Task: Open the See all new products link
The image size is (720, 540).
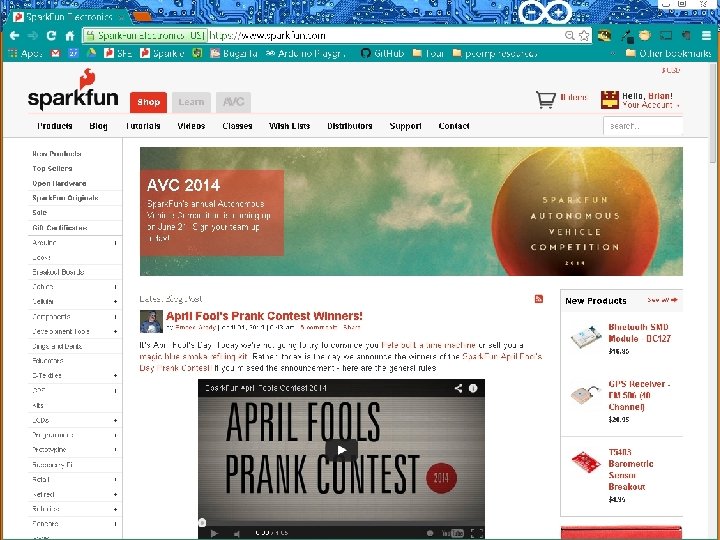Action: 663,300
